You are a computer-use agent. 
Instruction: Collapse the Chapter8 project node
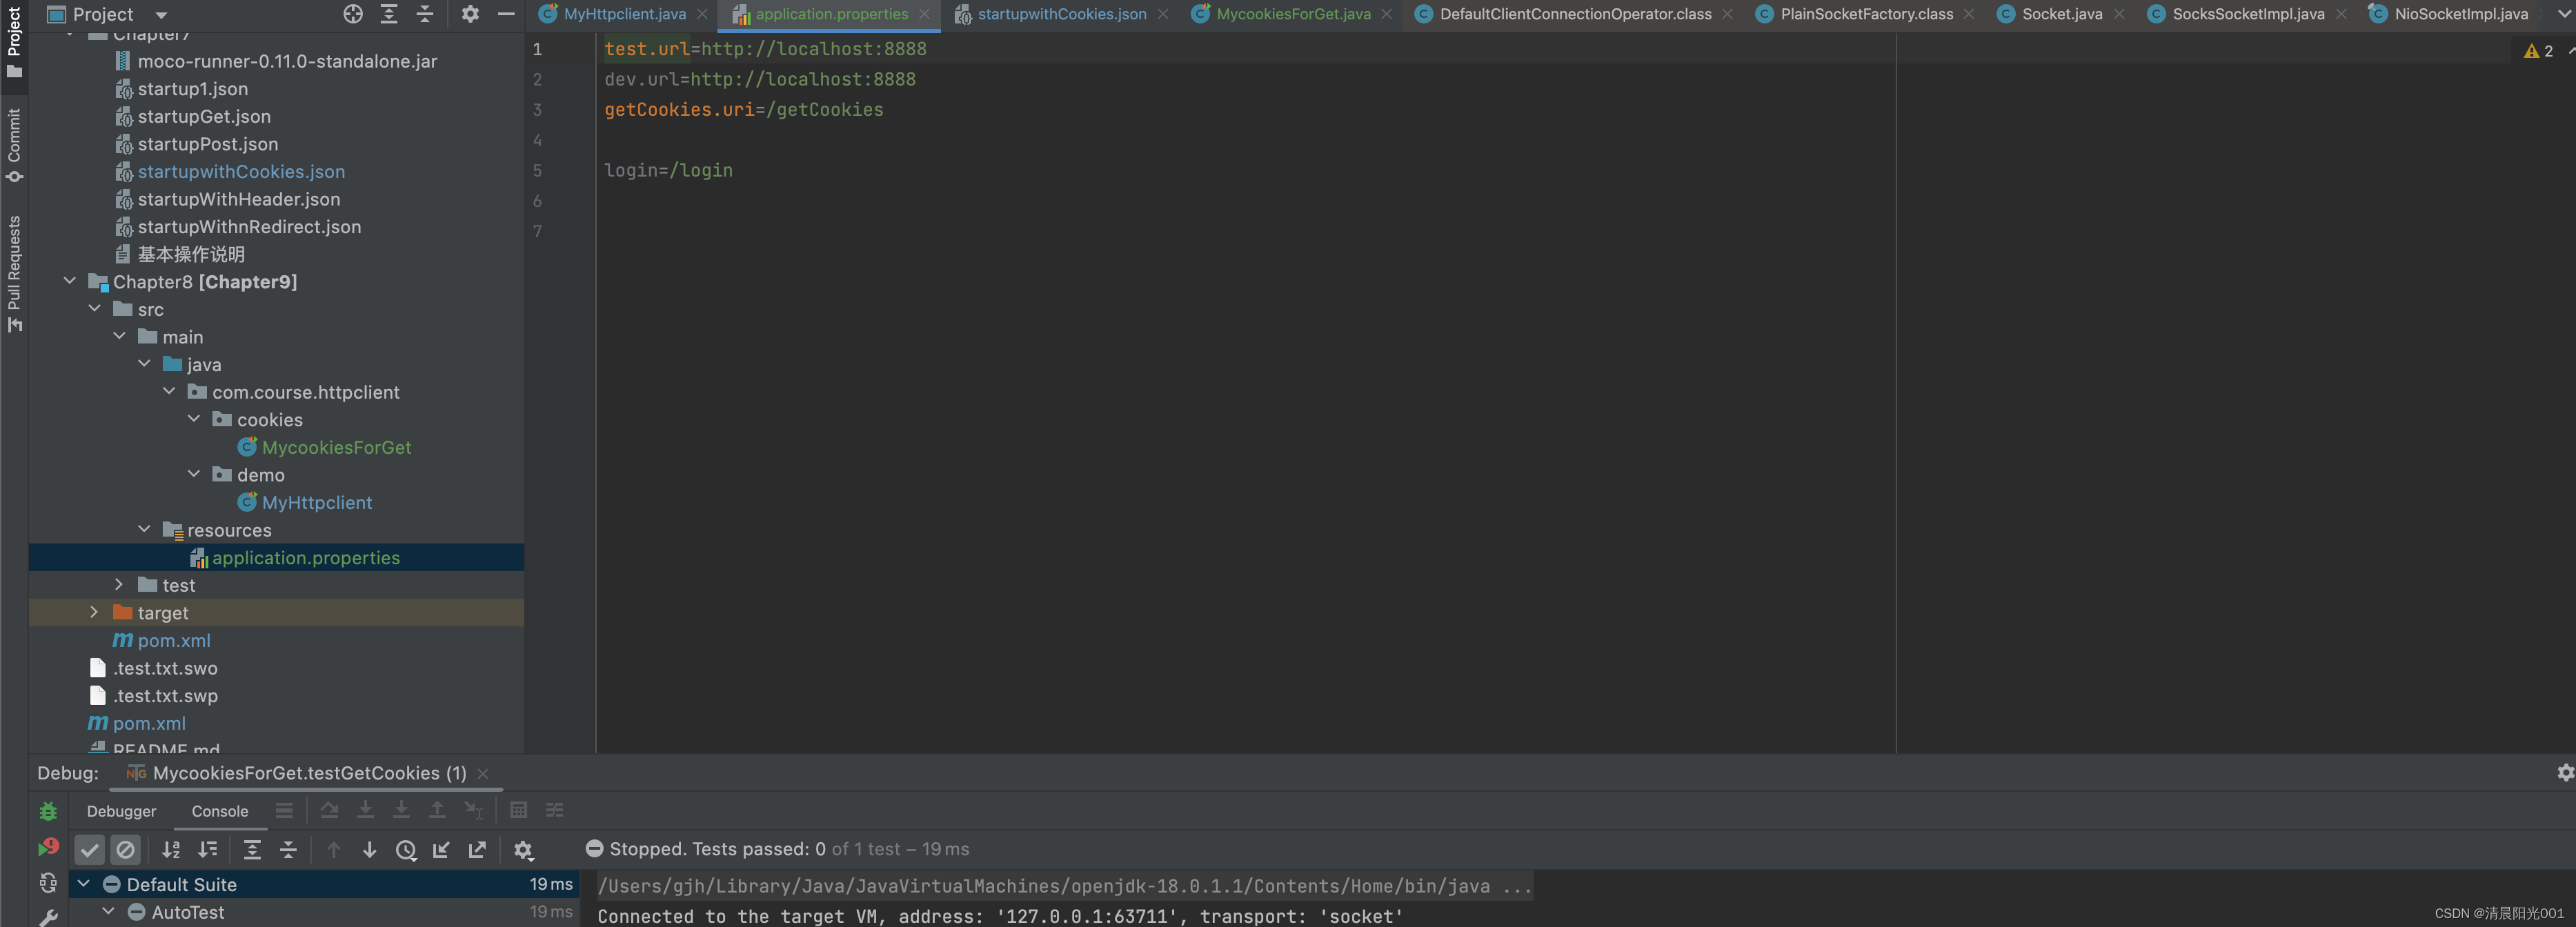point(69,281)
